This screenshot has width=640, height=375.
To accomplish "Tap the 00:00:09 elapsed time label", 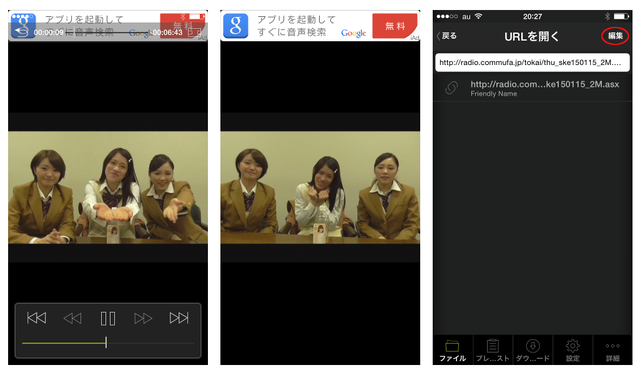I will pyautogui.click(x=49, y=32).
